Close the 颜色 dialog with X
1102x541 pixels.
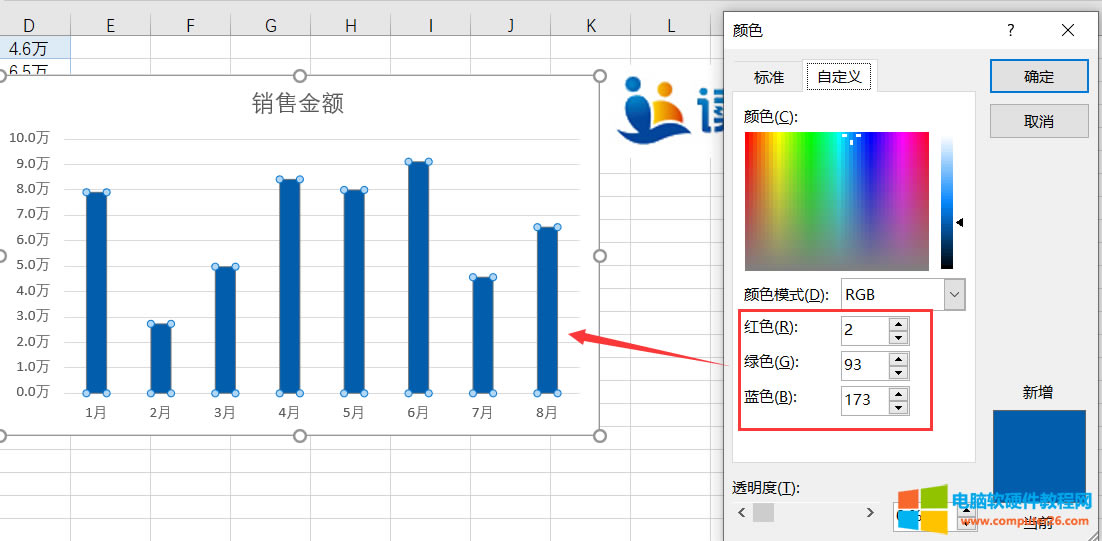tap(1068, 30)
